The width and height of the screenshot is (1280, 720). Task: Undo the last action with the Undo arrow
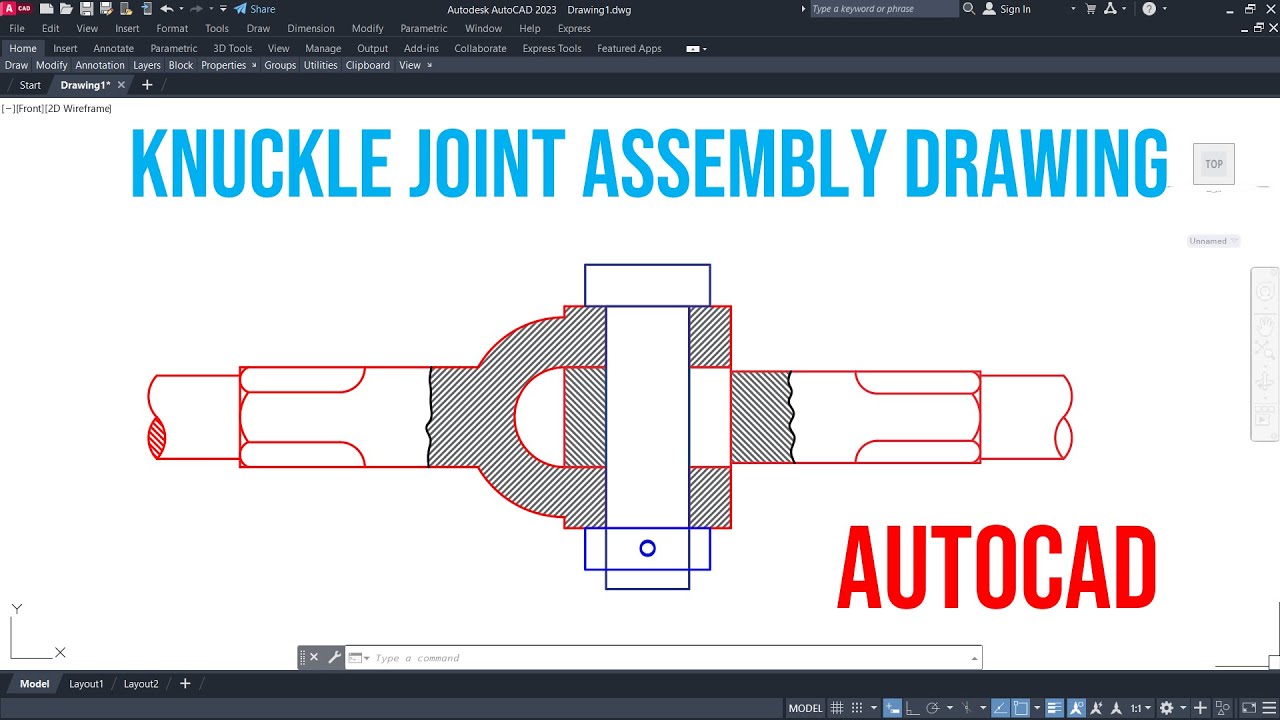click(166, 9)
